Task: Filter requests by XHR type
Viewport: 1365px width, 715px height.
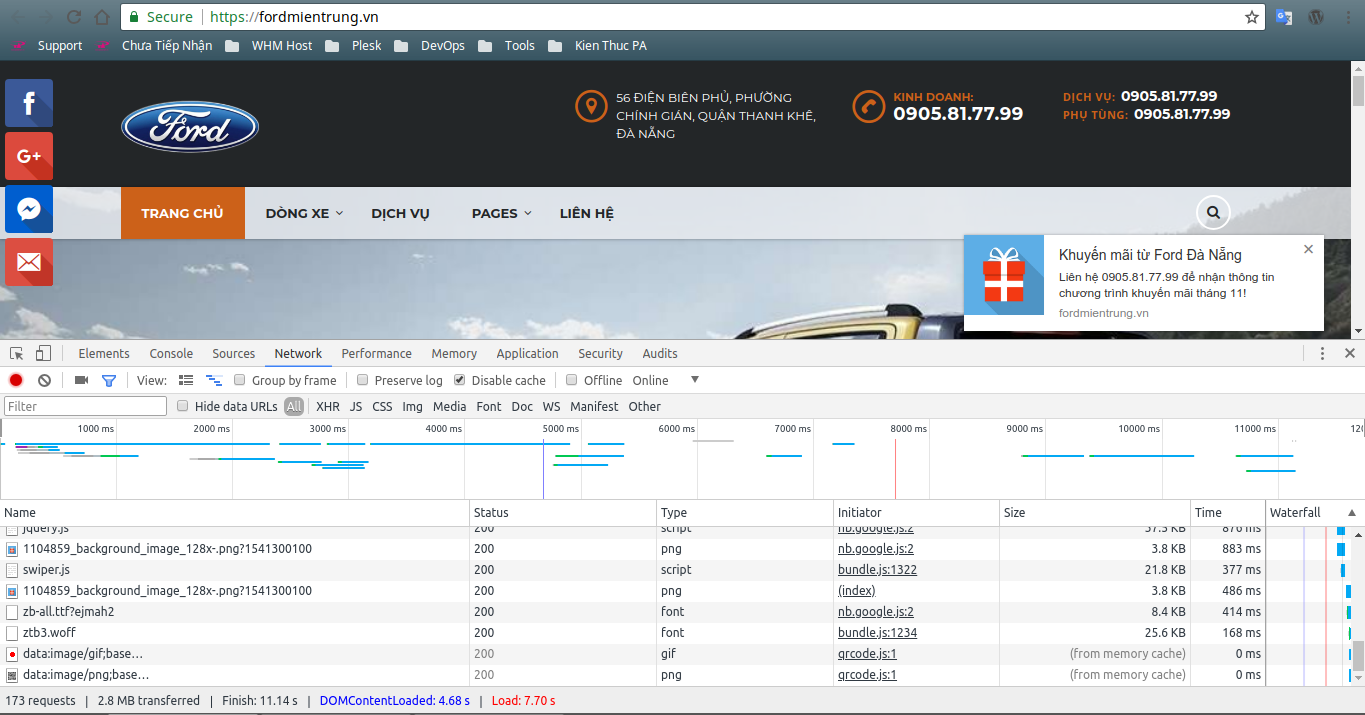Action: tap(328, 406)
